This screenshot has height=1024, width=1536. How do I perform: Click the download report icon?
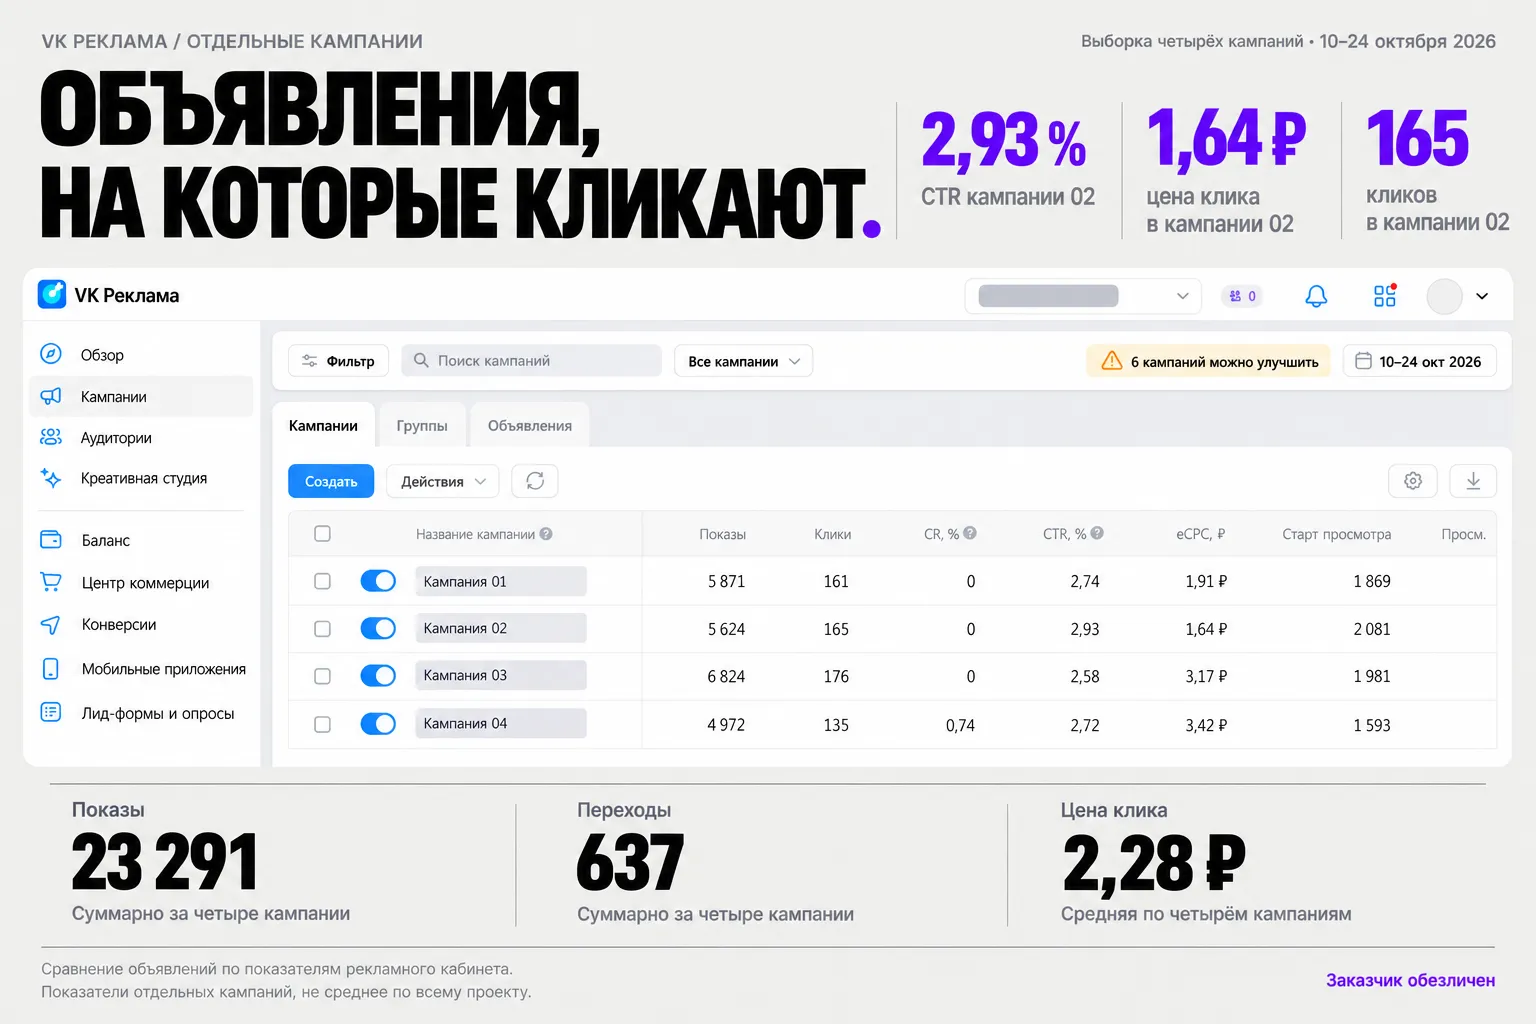[1473, 481]
